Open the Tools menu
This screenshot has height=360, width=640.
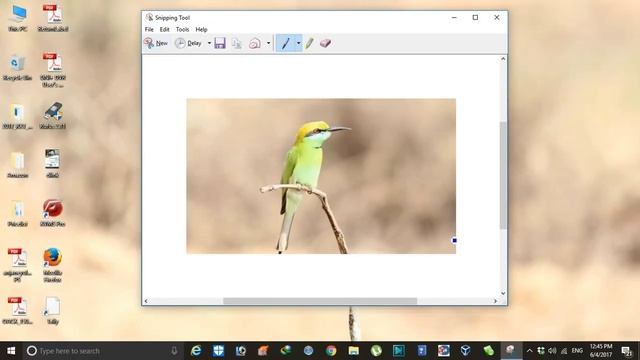[x=182, y=29]
